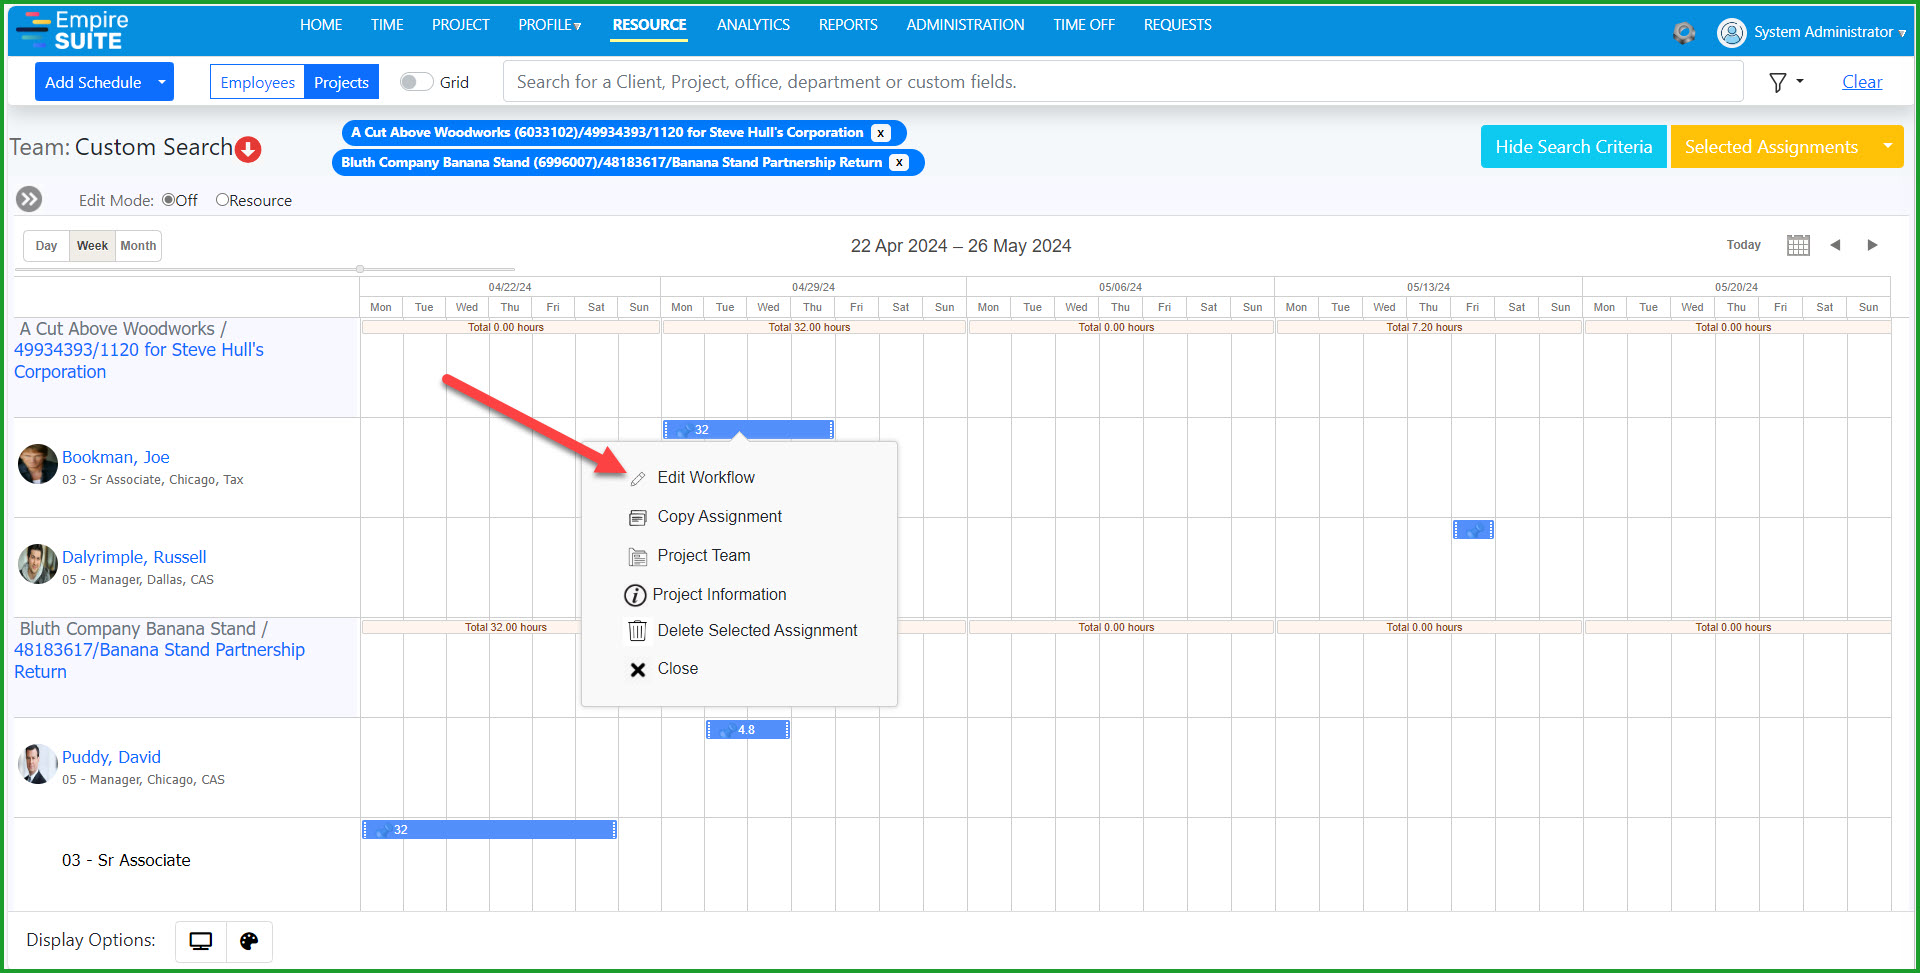Click the Clear link

1862,82
